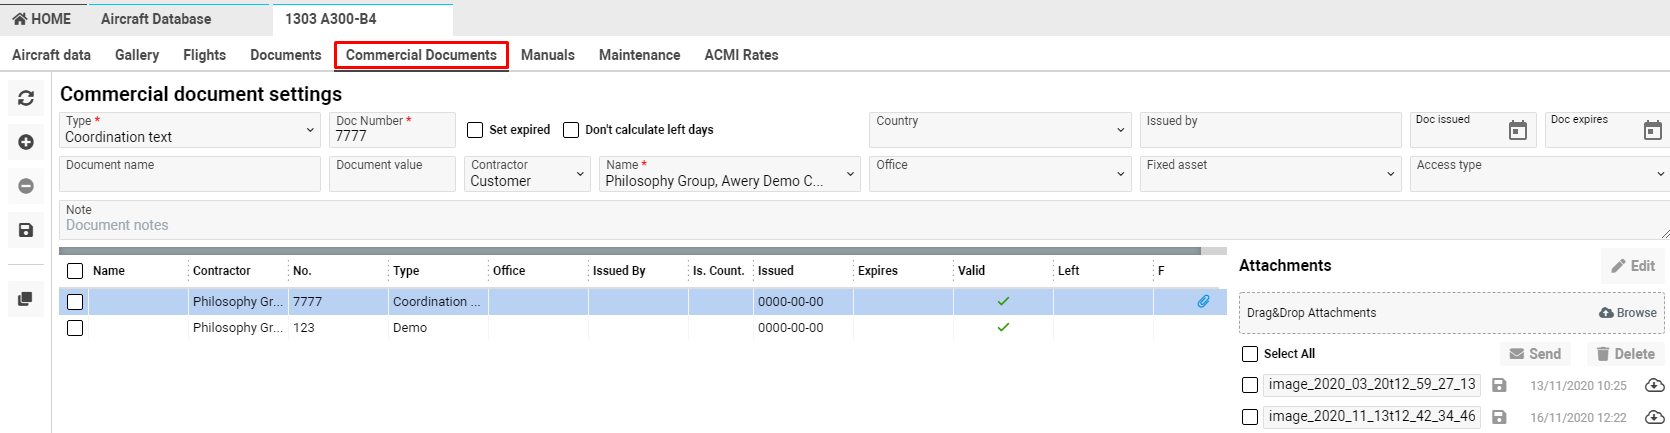Image resolution: width=1670 pixels, height=433 pixels.
Task: Open the ACMI Rates tab
Action: pyautogui.click(x=741, y=55)
